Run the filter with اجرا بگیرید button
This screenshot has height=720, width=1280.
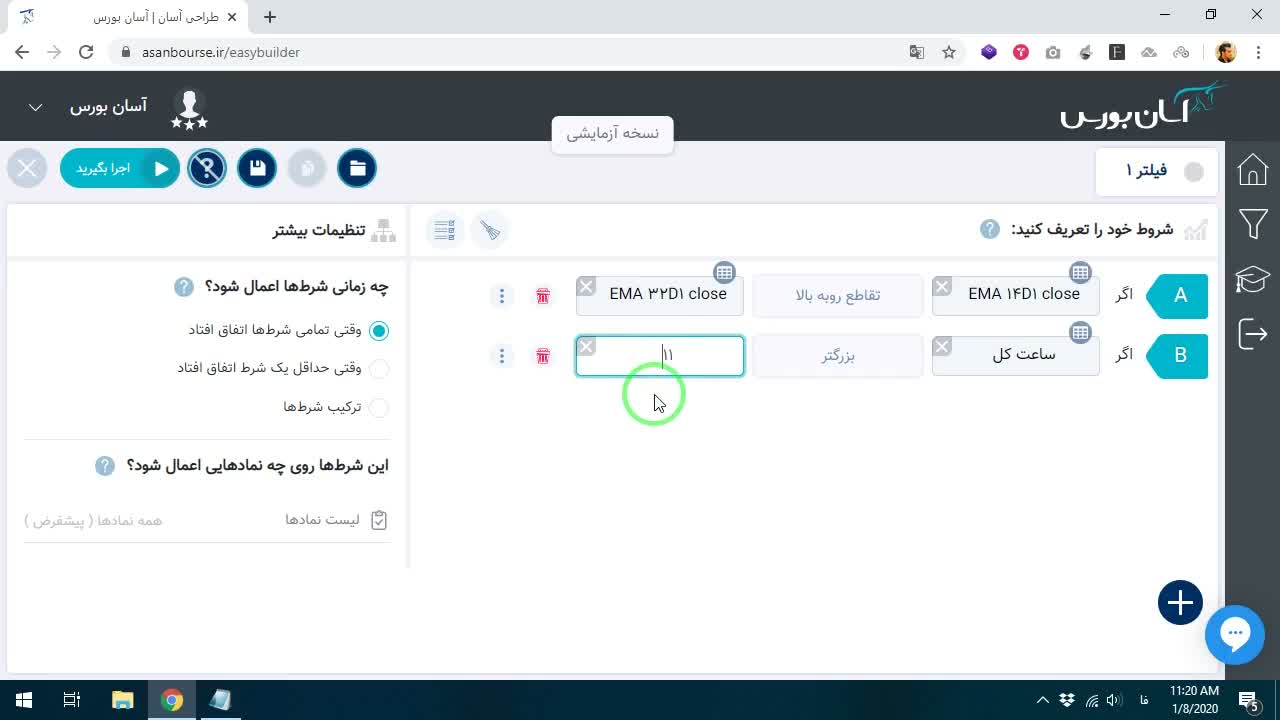point(120,168)
